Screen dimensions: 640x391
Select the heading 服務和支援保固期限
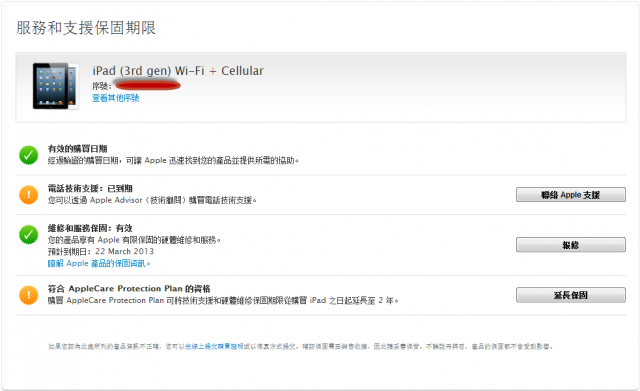coord(86,28)
